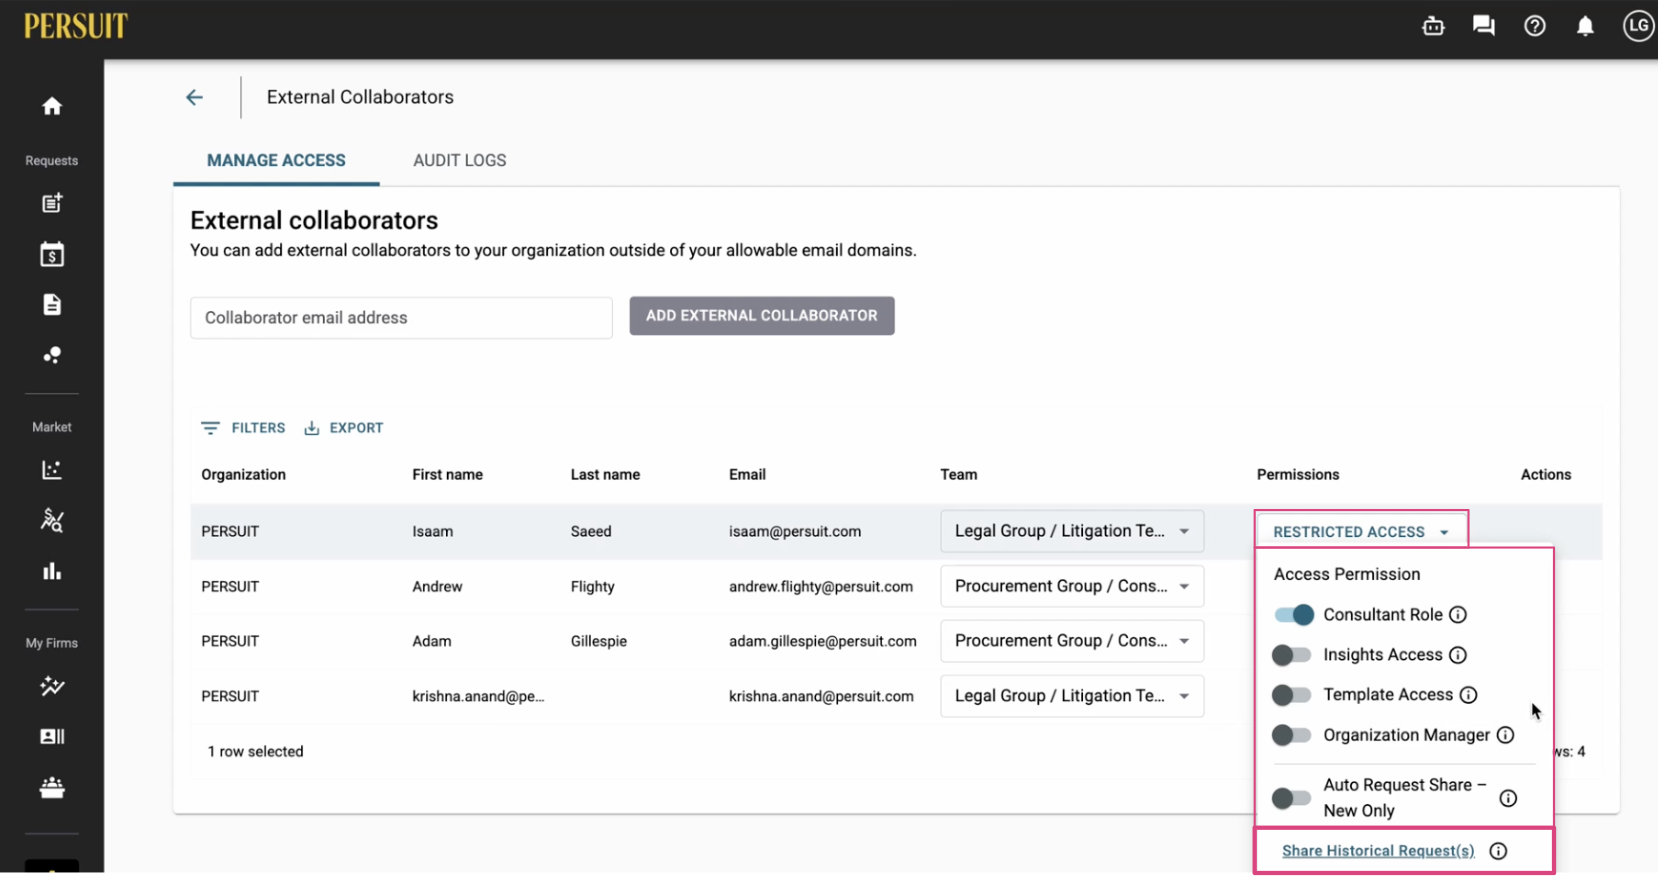Switch to the Manage Access tab
Viewport: 1658px width, 878px height.
[276, 160]
